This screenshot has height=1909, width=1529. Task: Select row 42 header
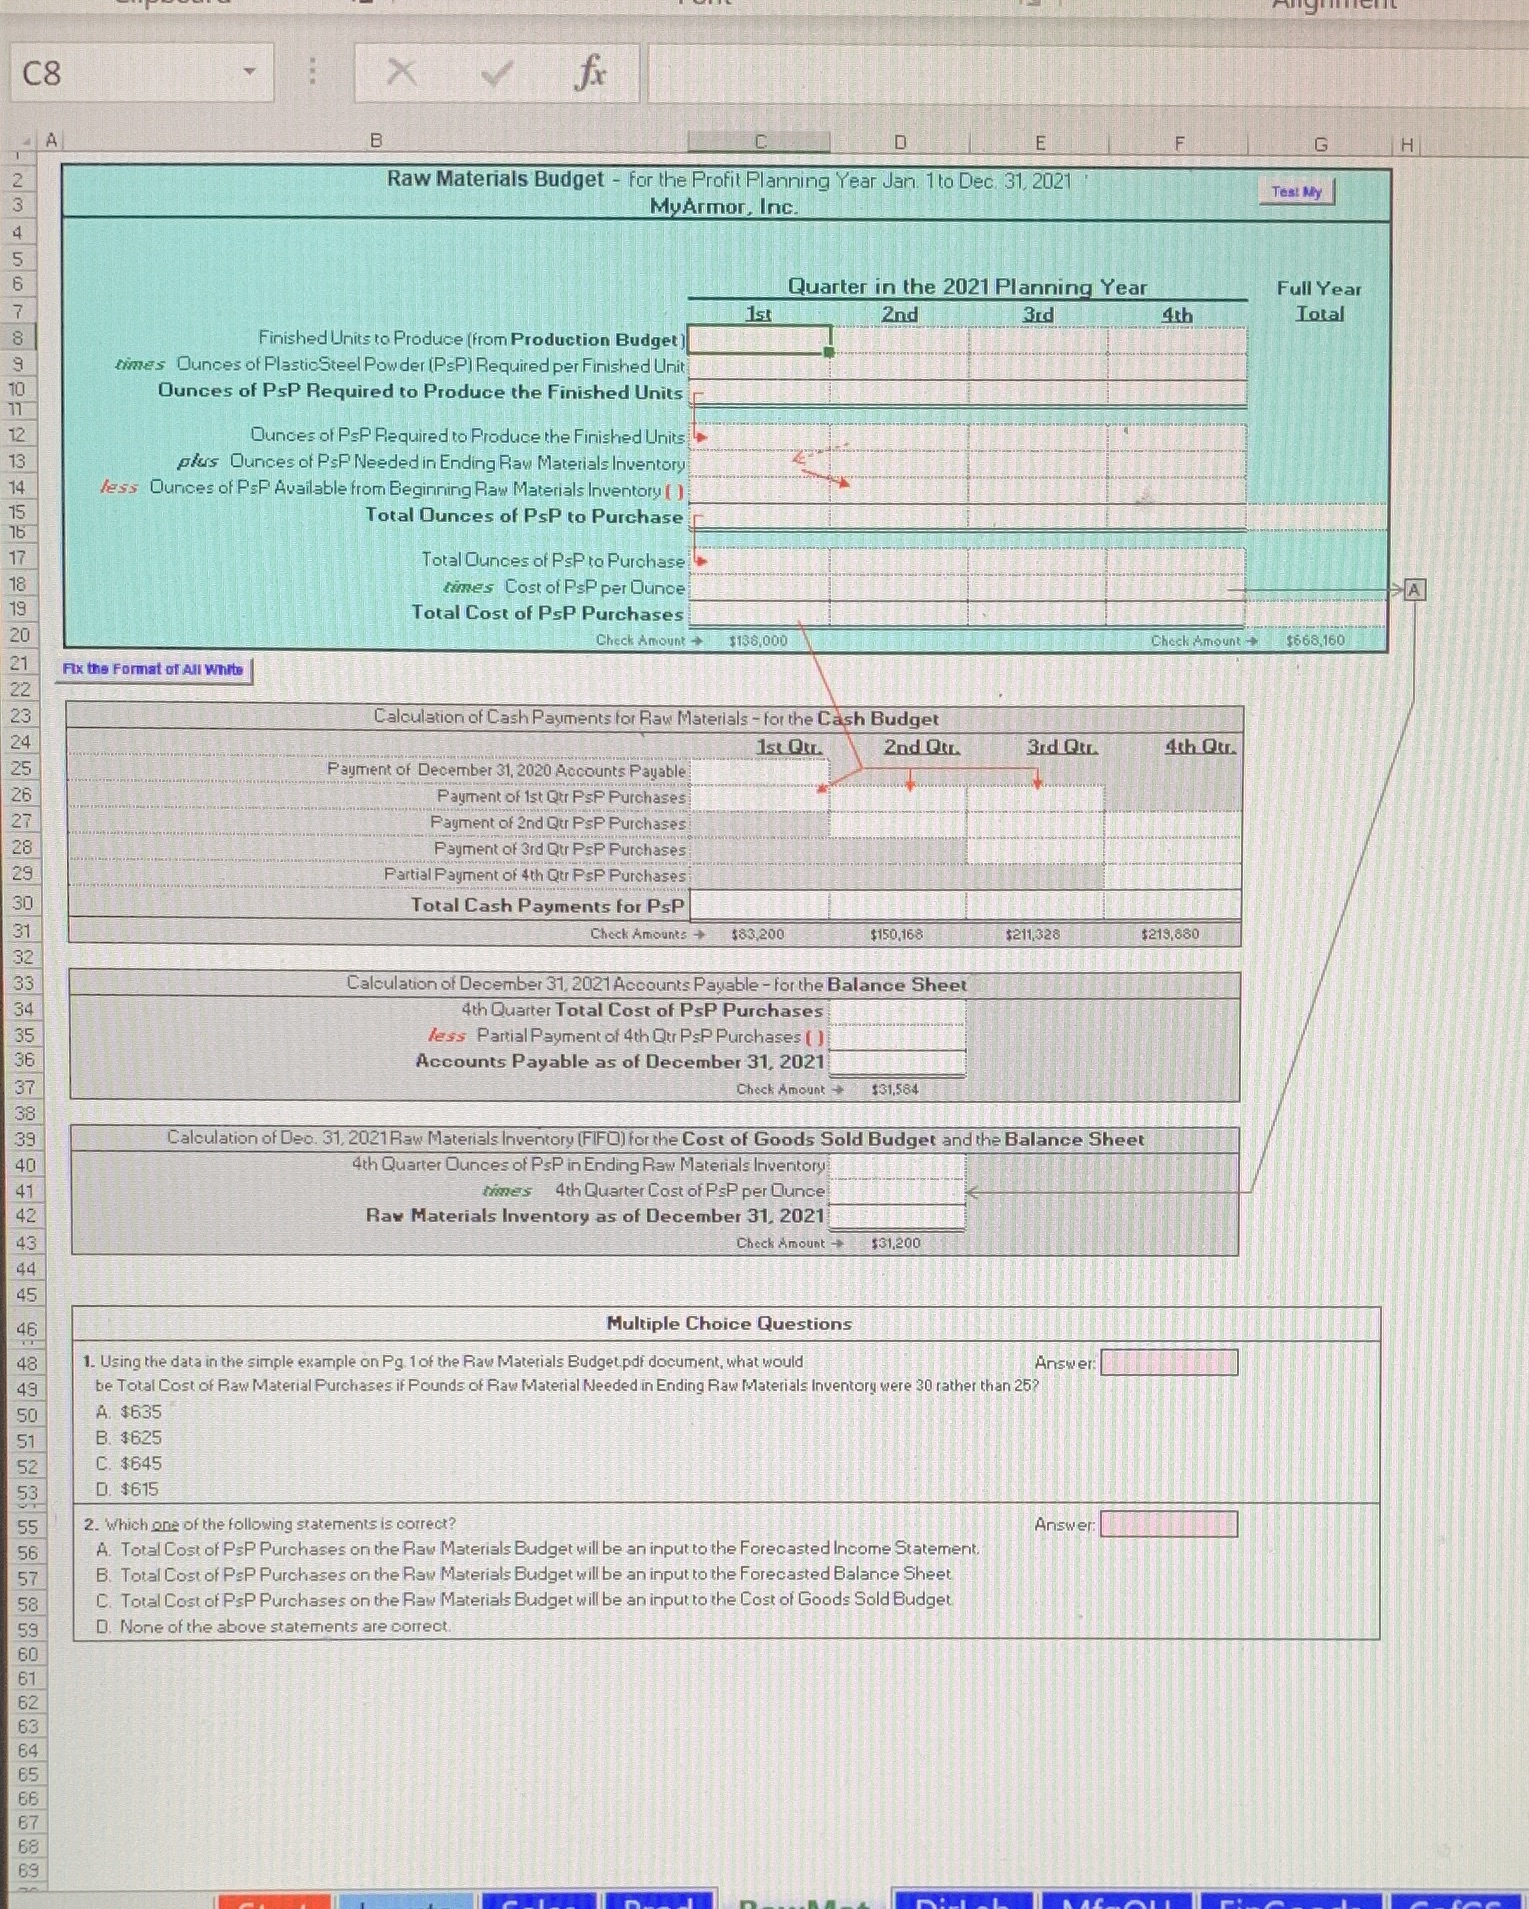pyautogui.click(x=25, y=1216)
